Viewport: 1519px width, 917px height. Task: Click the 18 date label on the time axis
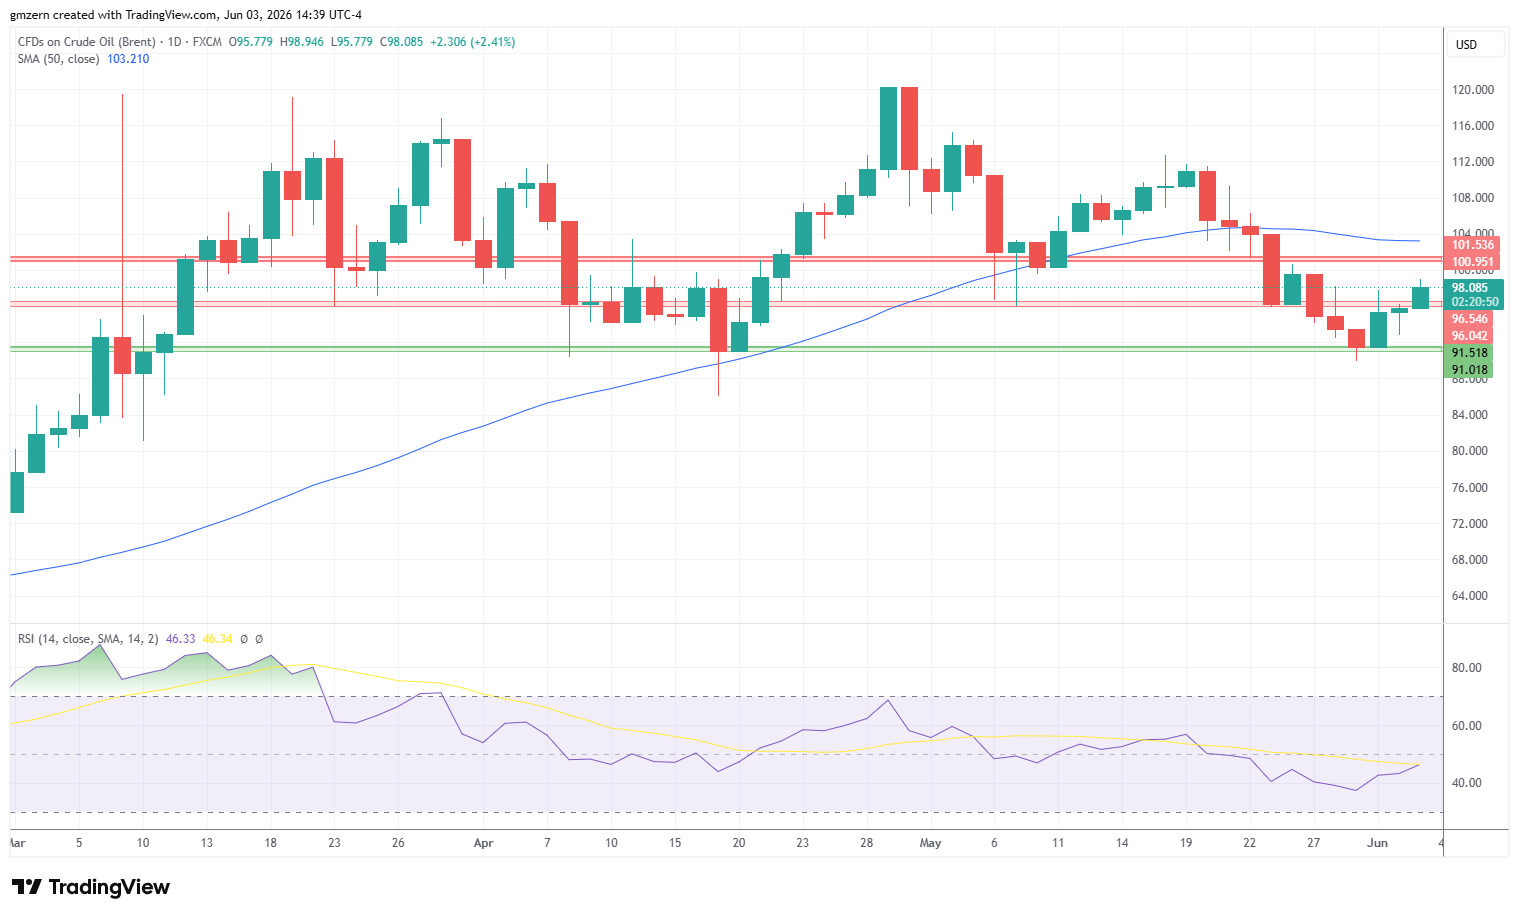[x=270, y=843]
